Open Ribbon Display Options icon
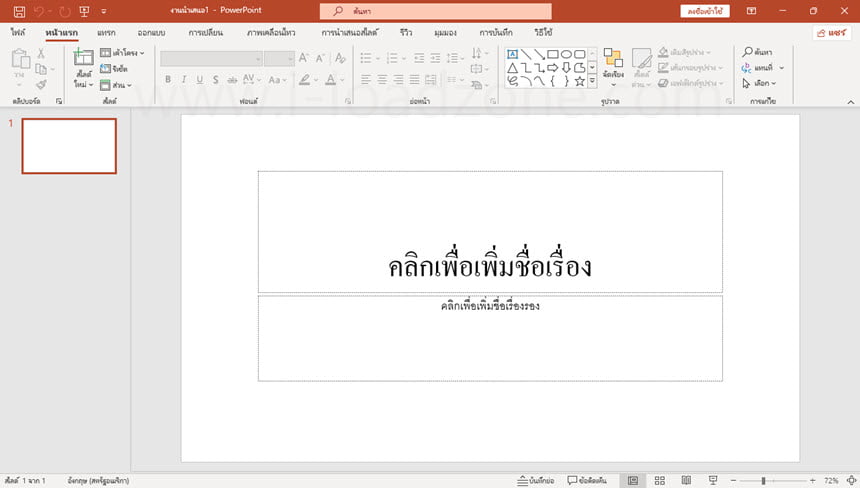This screenshot has width=860, height=489. [x=751, y=11]
